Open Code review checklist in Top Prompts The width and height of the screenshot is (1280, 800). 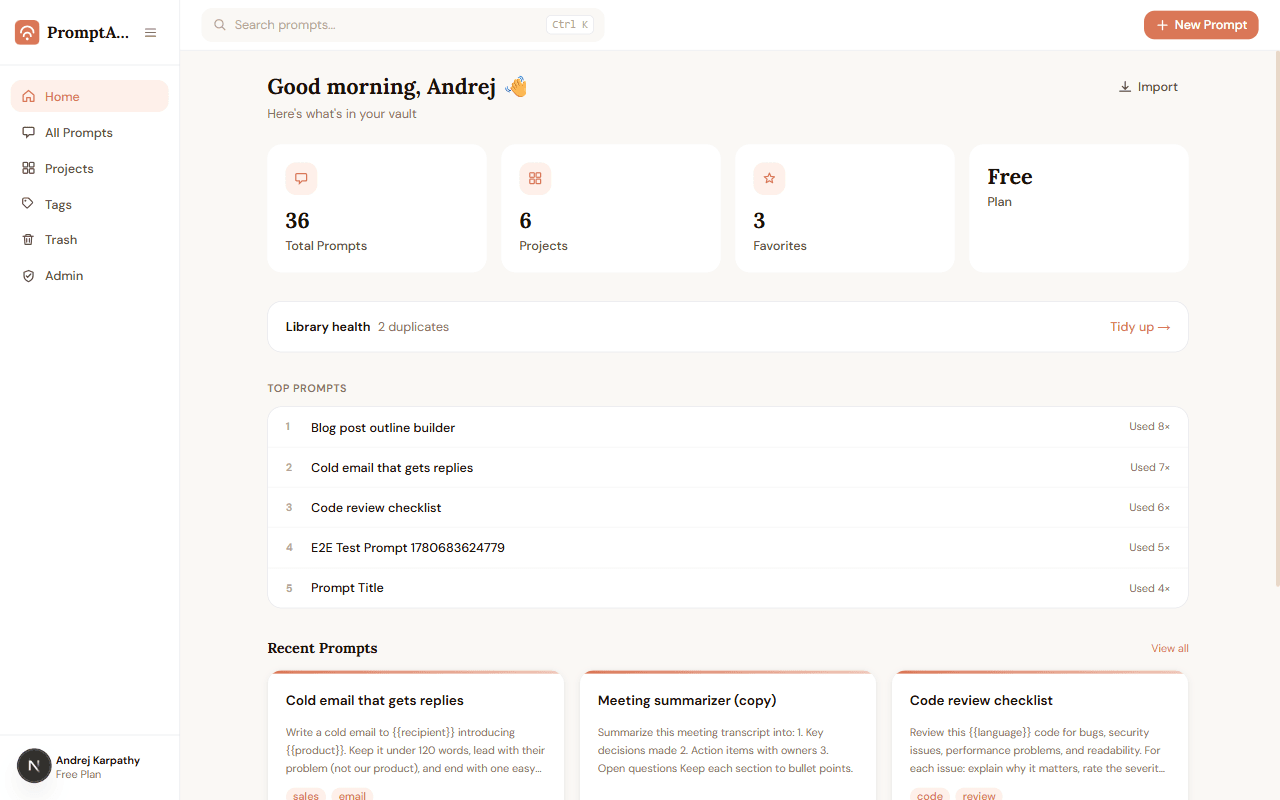(x=728, y=507)
